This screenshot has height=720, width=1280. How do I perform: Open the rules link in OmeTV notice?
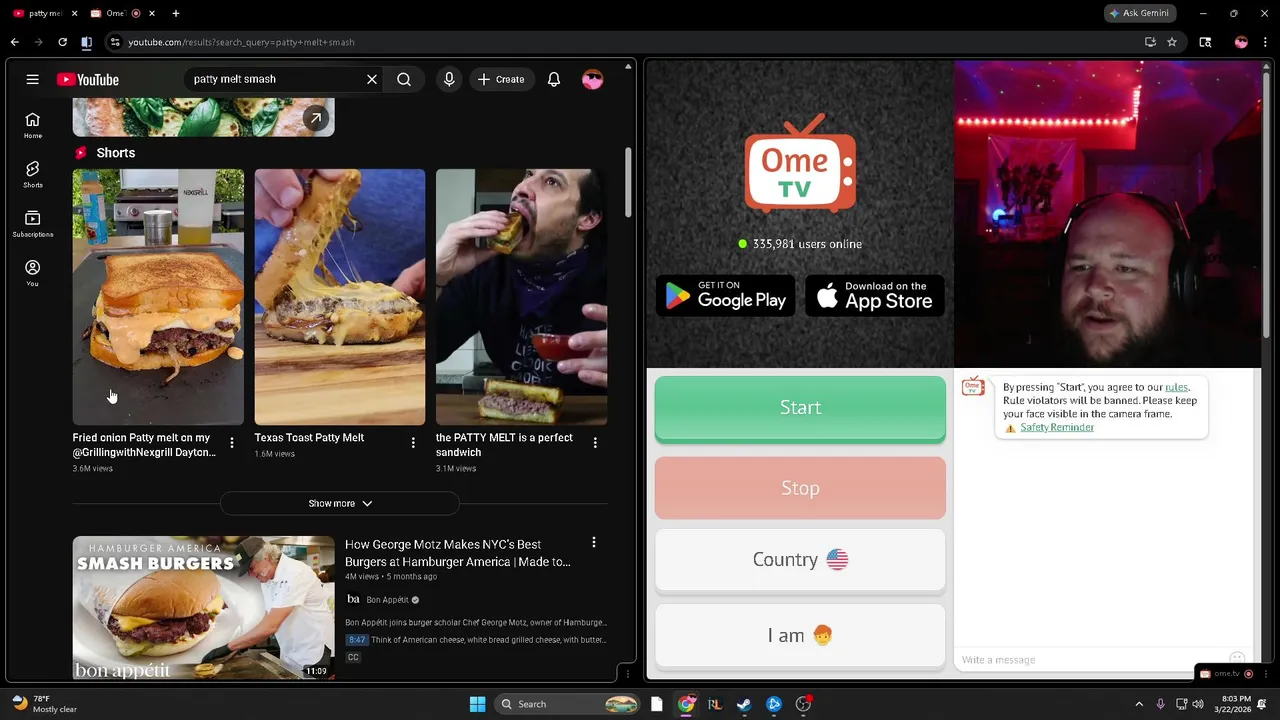tap(1176, 387)
